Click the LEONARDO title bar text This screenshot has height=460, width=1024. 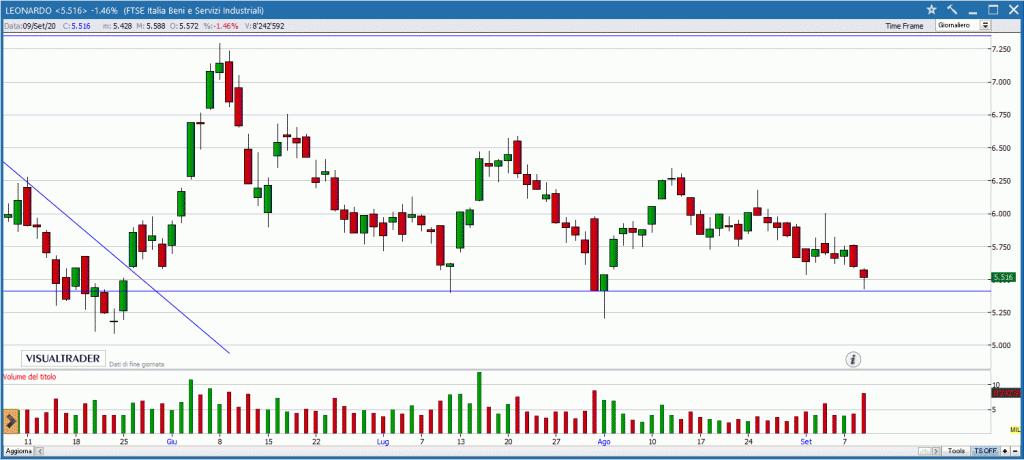point(134,9)
